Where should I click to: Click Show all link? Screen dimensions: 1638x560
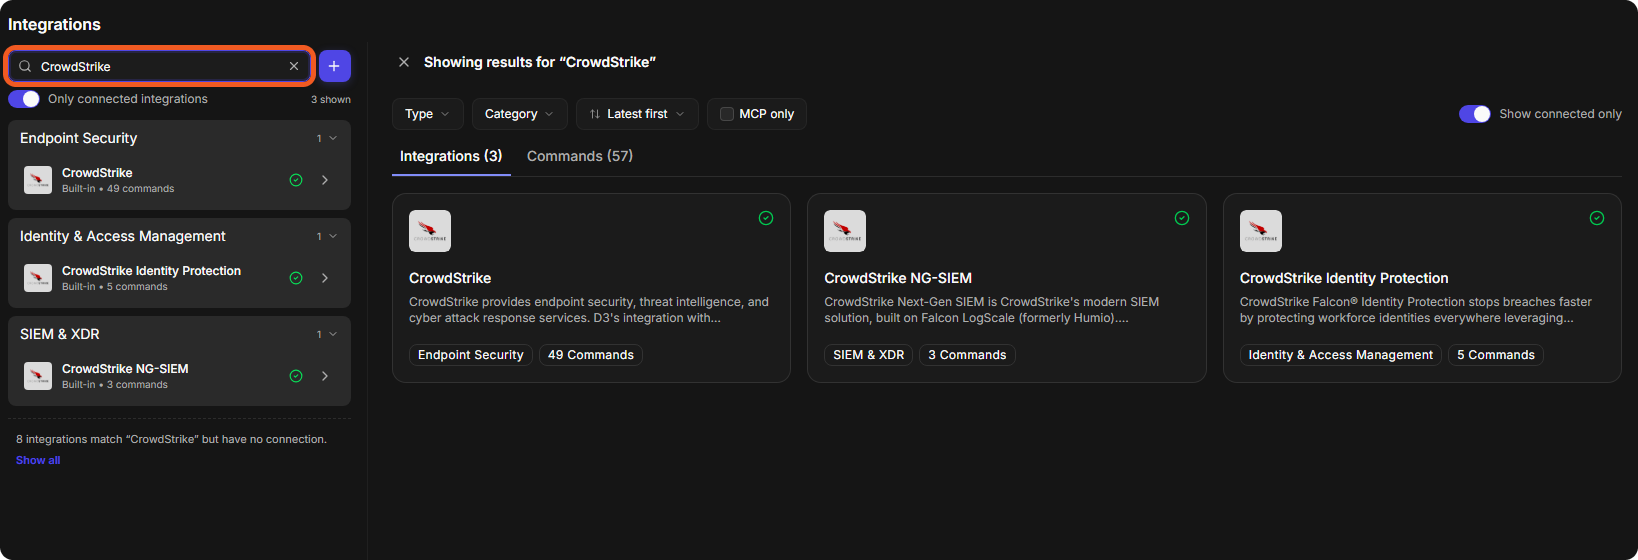38,460
